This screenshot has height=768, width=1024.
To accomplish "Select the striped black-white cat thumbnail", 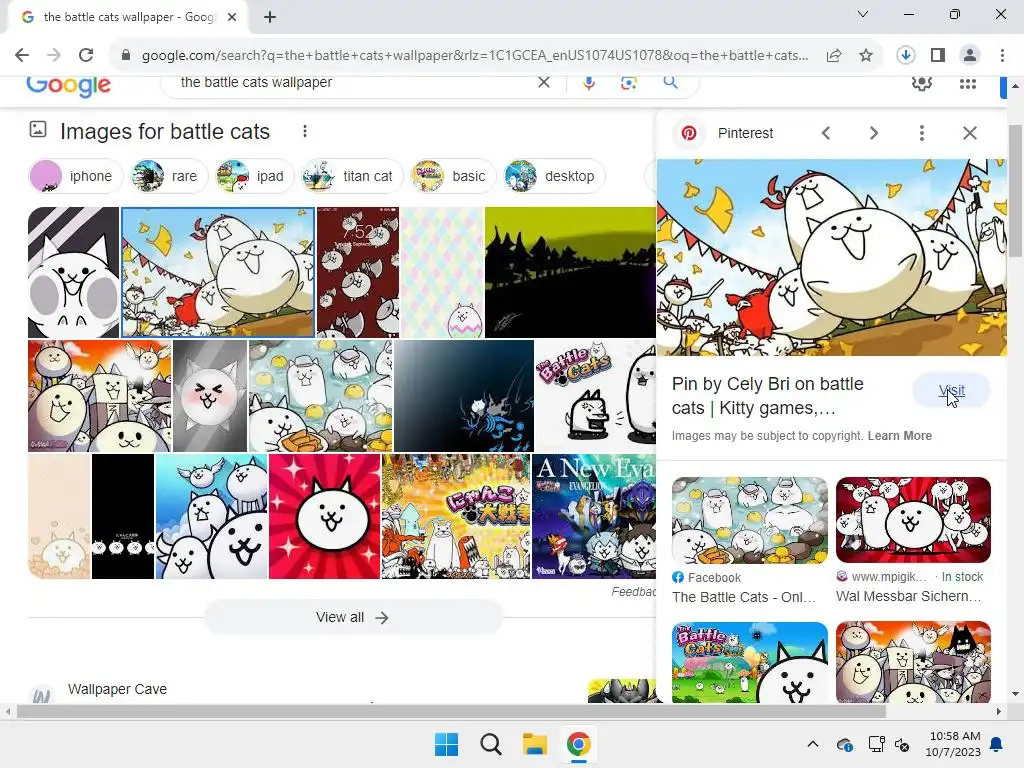I will click(x=73, y=272).
